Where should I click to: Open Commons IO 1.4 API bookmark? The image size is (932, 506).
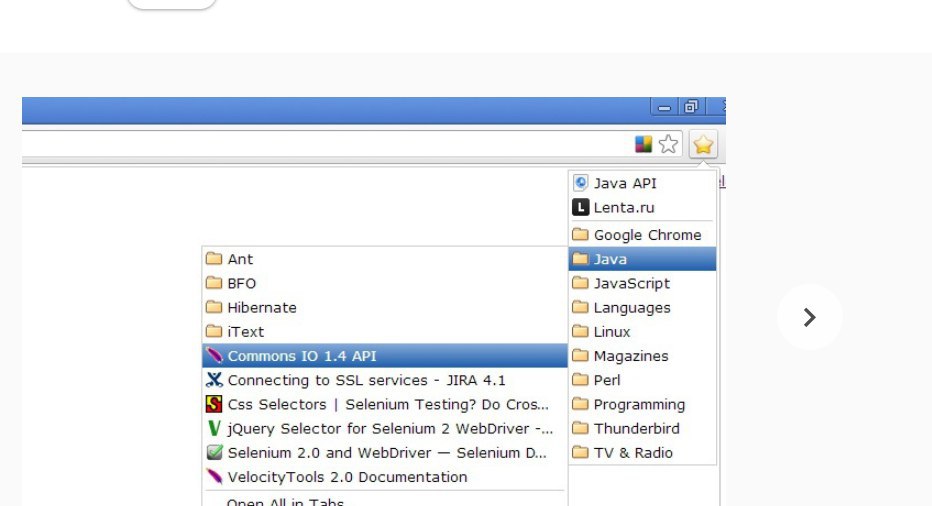point(385,356)
